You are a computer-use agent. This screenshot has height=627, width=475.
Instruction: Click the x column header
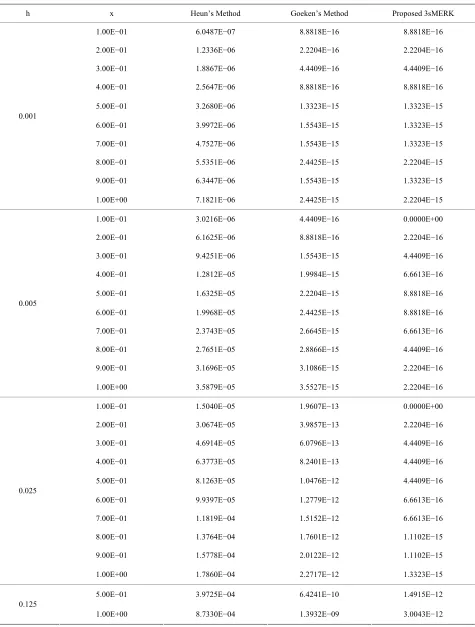click(111, 14)
